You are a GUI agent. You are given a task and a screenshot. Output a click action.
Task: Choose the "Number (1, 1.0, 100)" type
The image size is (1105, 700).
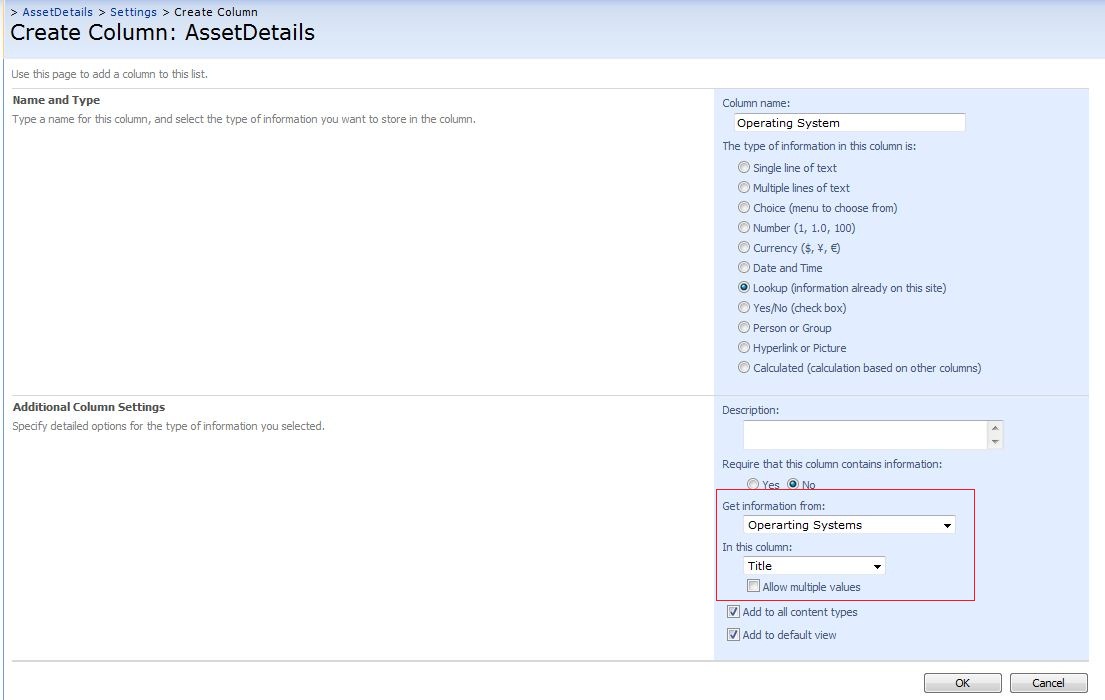tap(744, 228)
